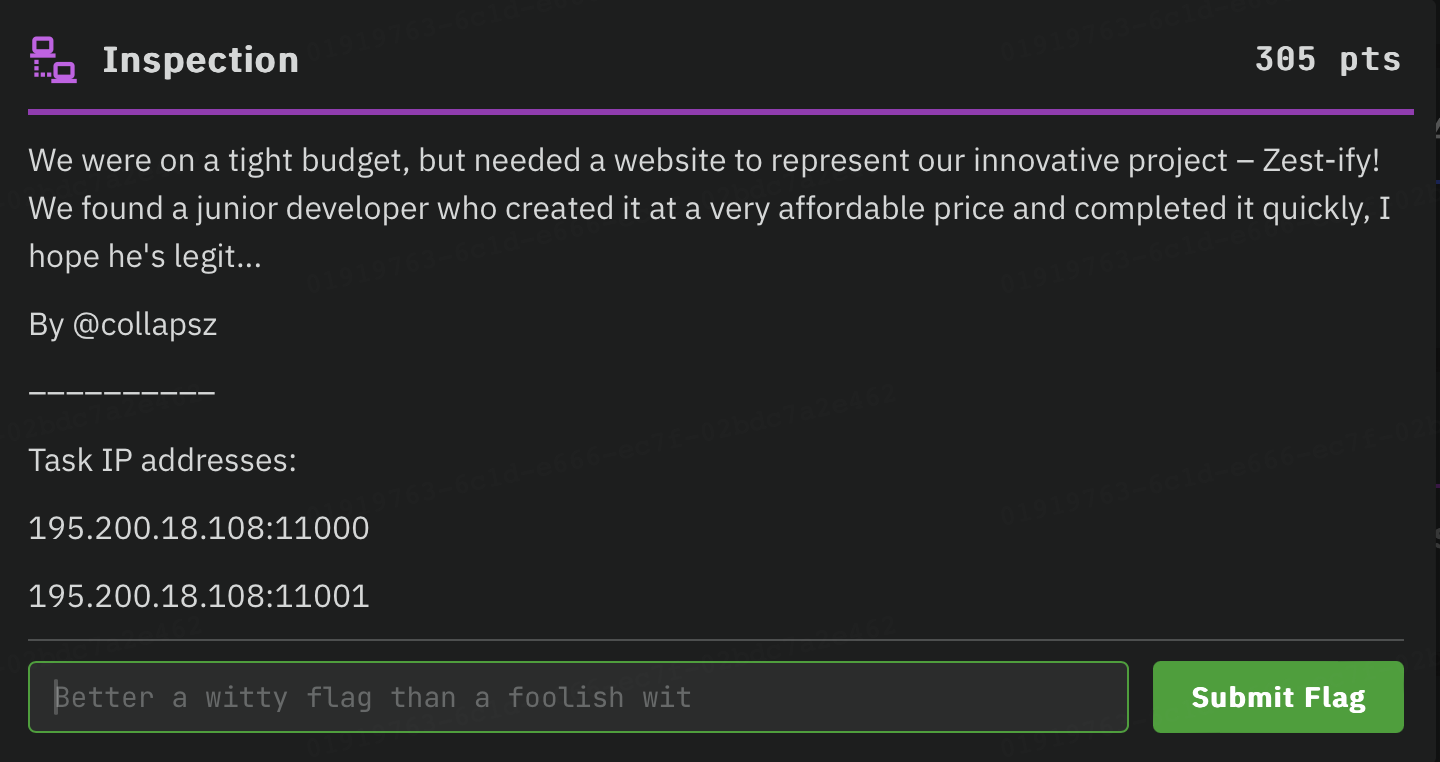Click the 305 pts score label
This screenshot has width=1440, height=762.
1327,59
